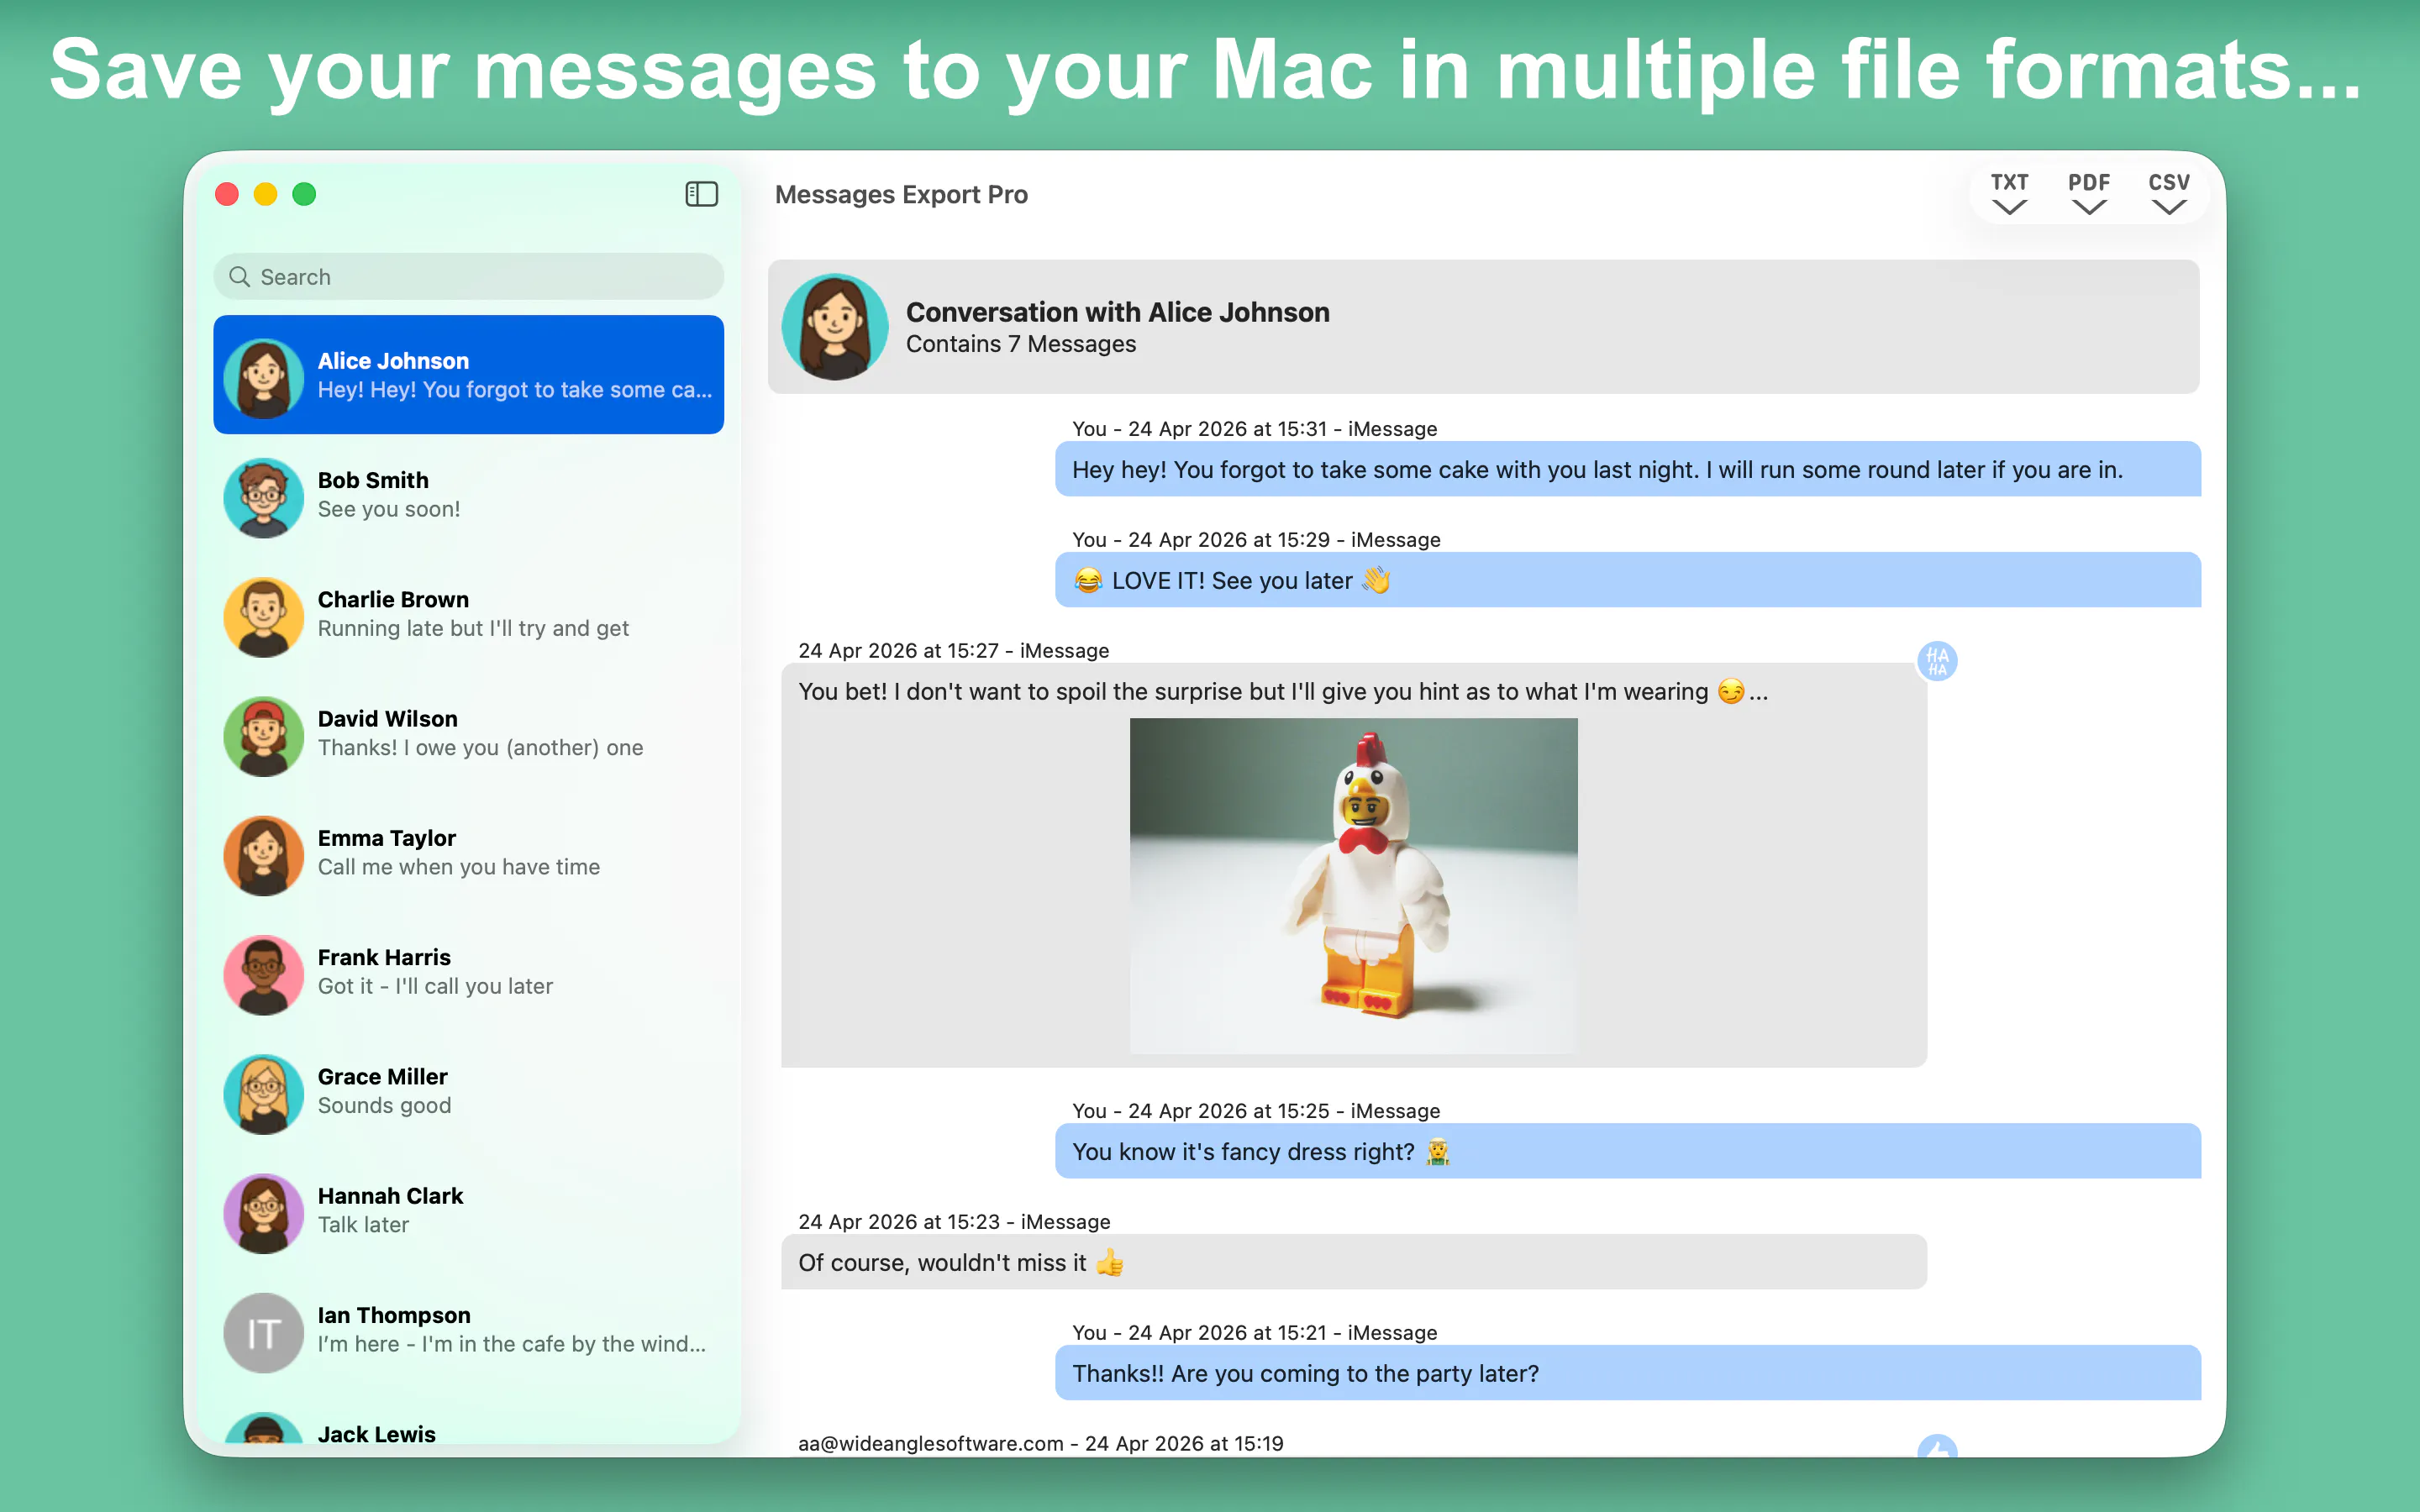Click David Wilson's avatar icon
2420x1512 pixels.
[x=264, y=736]
